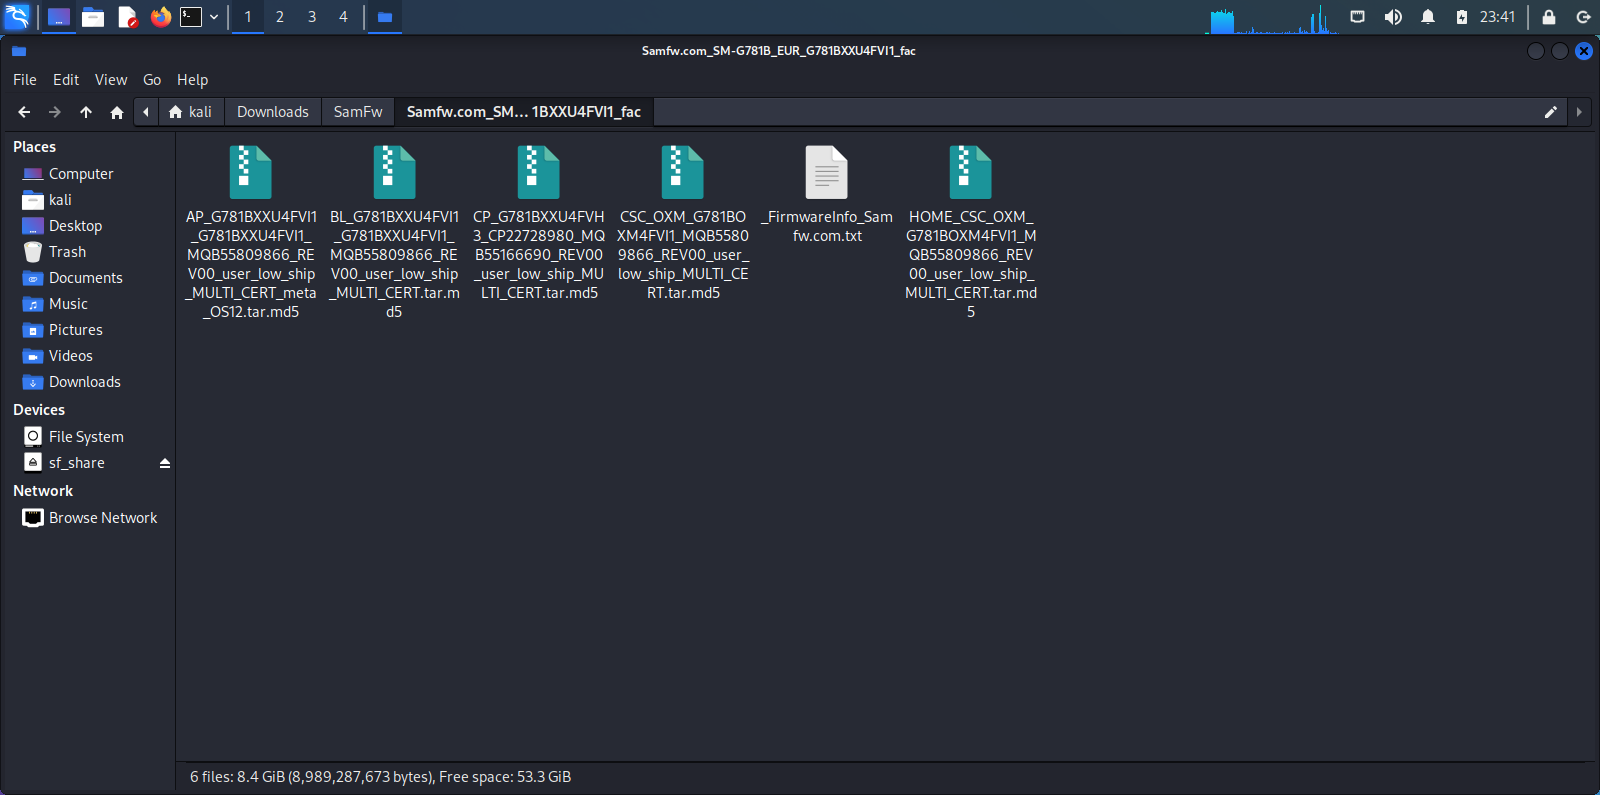
Task: Select the current Samfw.com_SM path button
Action: (524, 112)
